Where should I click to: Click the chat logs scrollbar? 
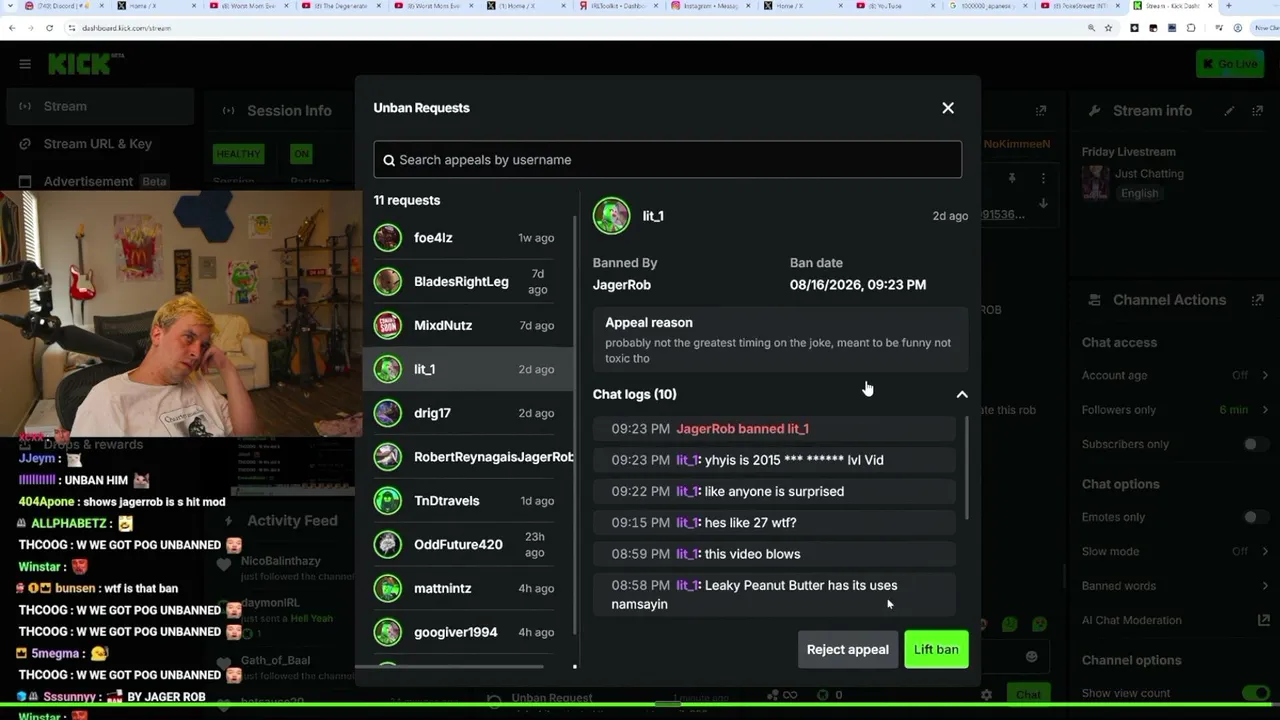click(x=967, y=468)
